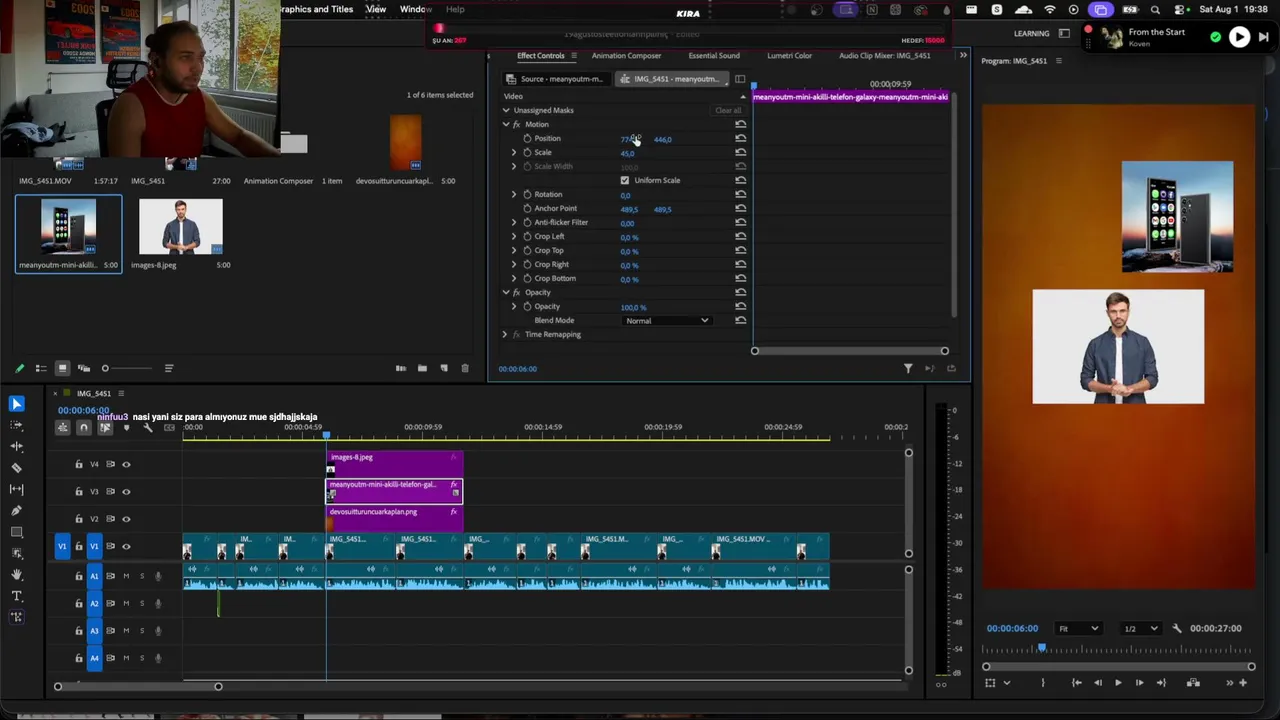Click the Position X value field
Image resolution: width=1280 pixels, height=720 pixels.
coord(629,139)
